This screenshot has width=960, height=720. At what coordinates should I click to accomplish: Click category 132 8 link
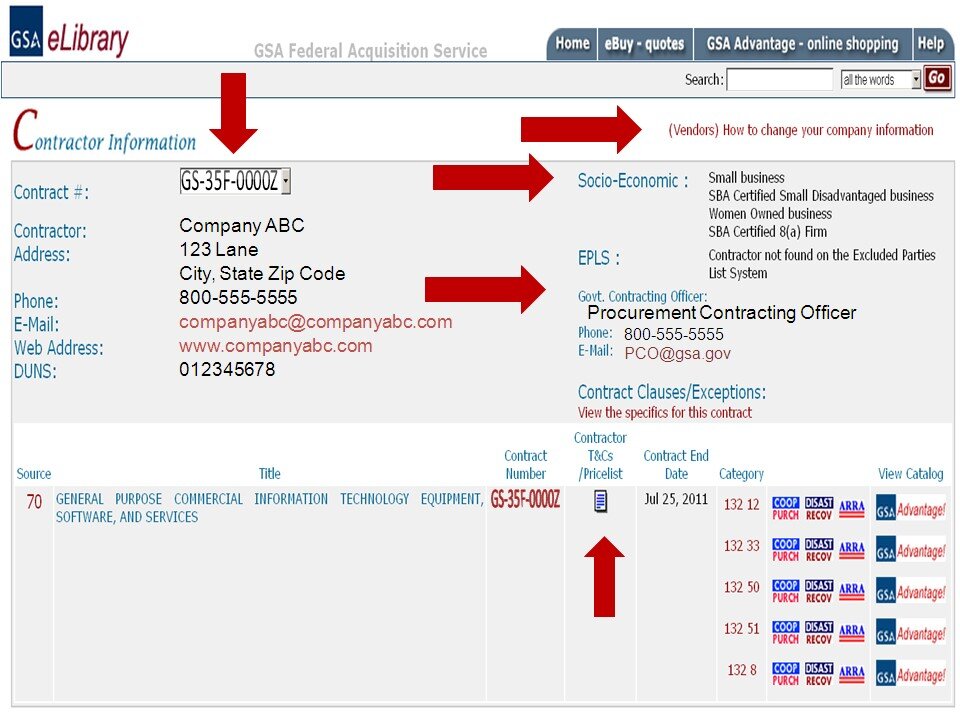click(741, 670)
